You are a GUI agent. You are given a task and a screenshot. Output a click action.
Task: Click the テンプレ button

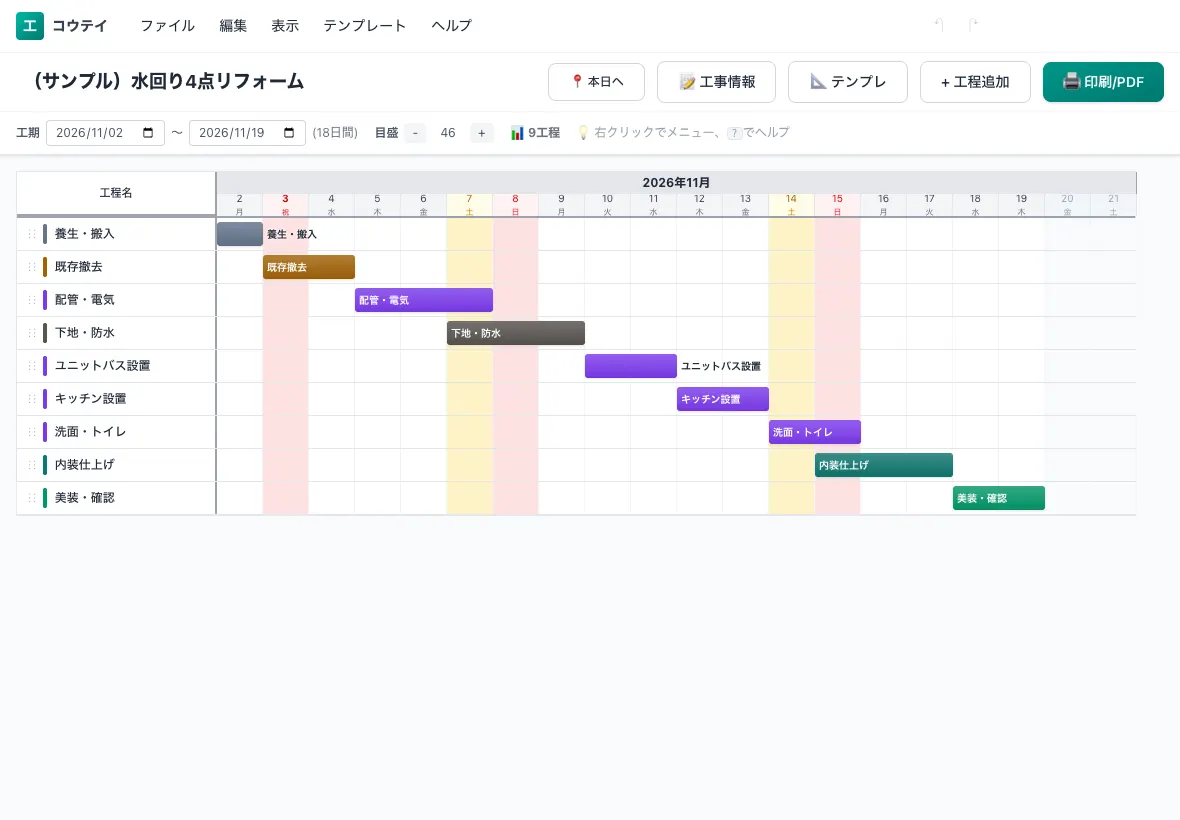tap(847, 81)
